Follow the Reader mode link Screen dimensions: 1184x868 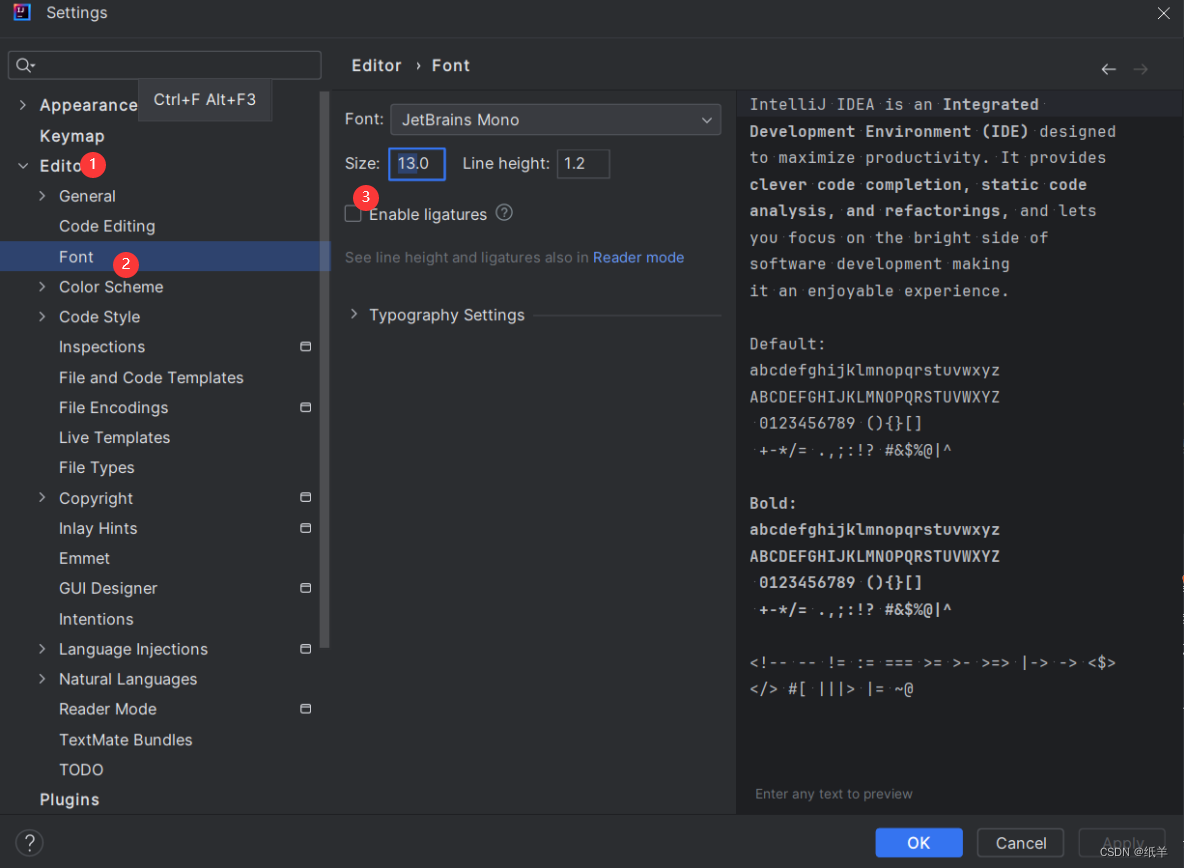[x=638, y=257]
